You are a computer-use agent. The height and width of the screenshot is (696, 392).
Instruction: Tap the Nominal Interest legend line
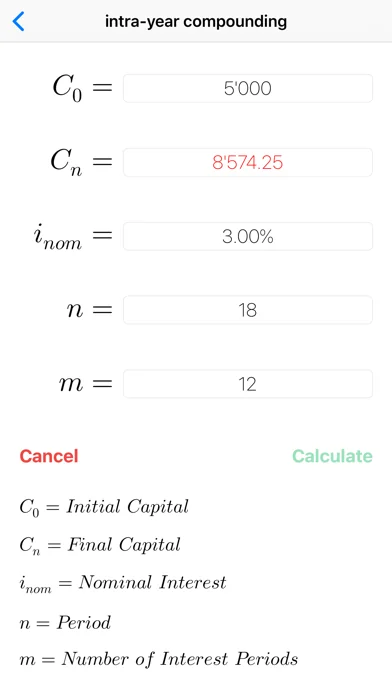tap(123, 584)
